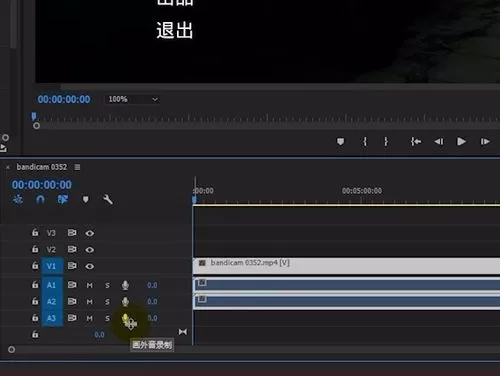Toggle snap magnet in timeline
Screen dimensions: 500x376
(40, 199)
